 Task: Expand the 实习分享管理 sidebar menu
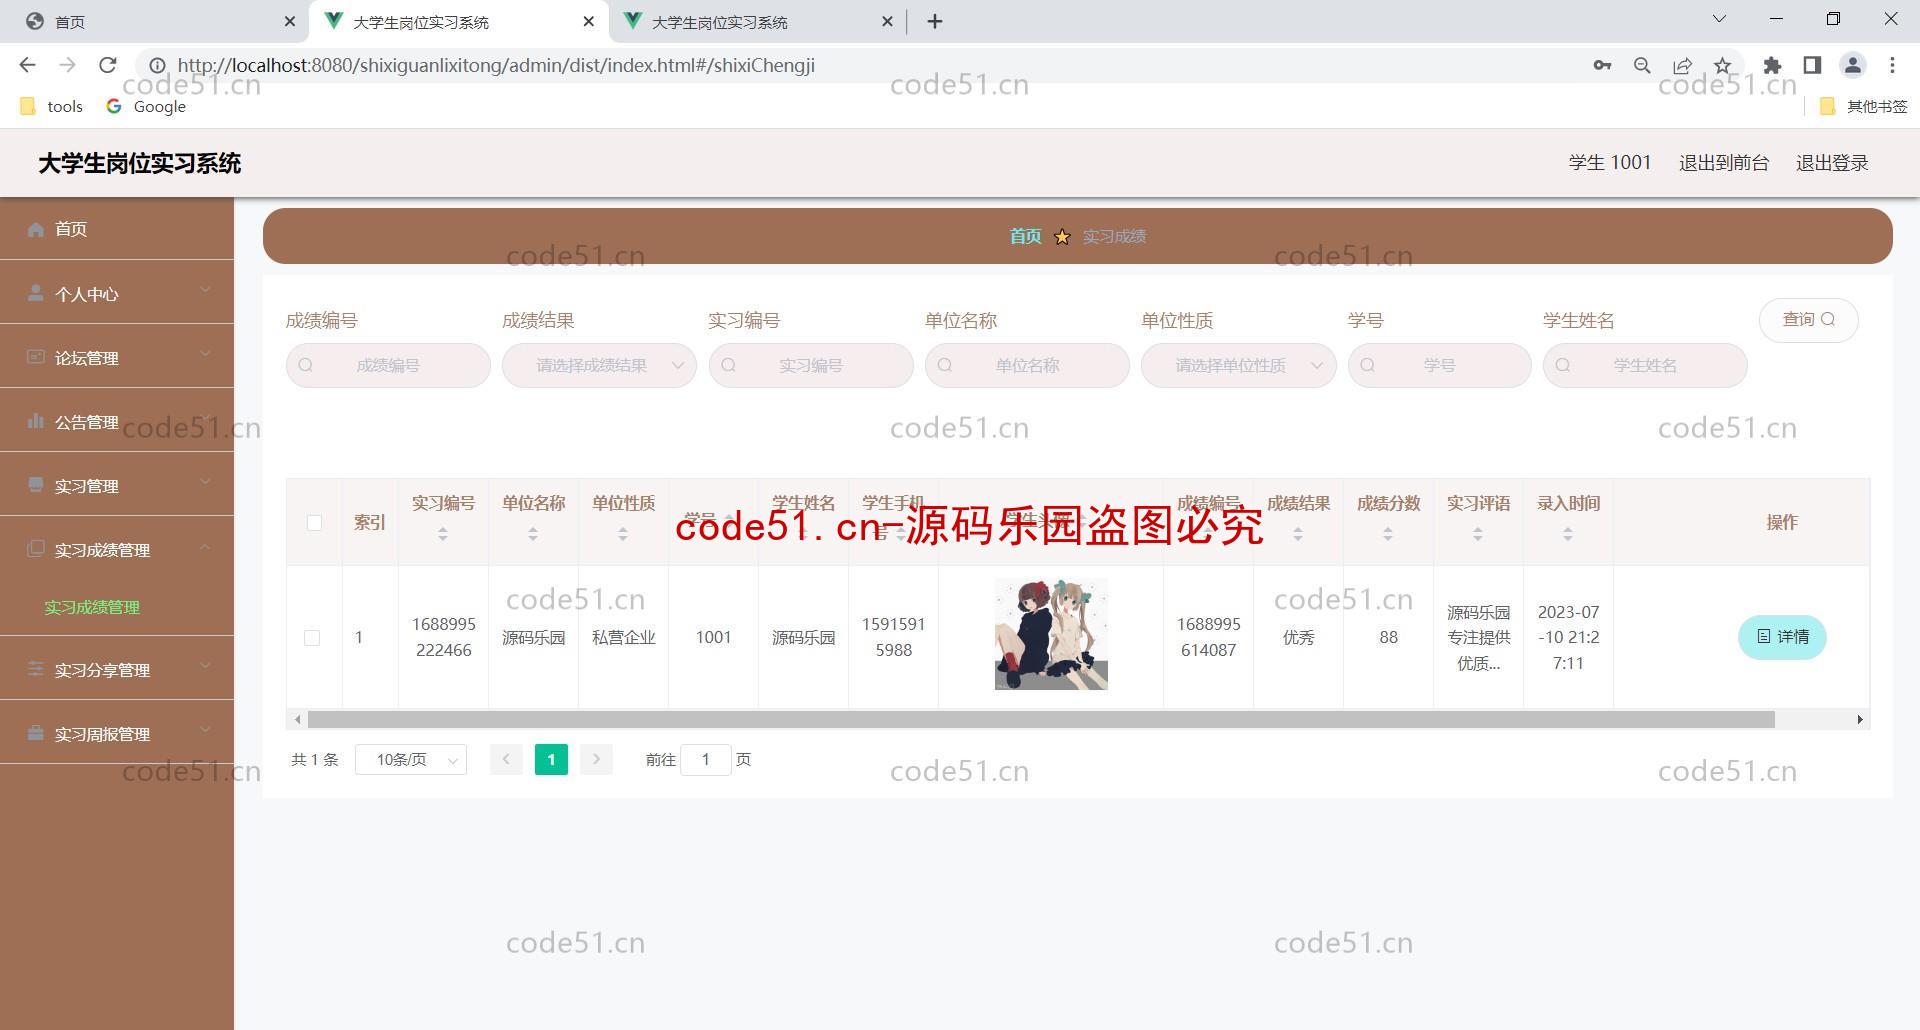117,669
